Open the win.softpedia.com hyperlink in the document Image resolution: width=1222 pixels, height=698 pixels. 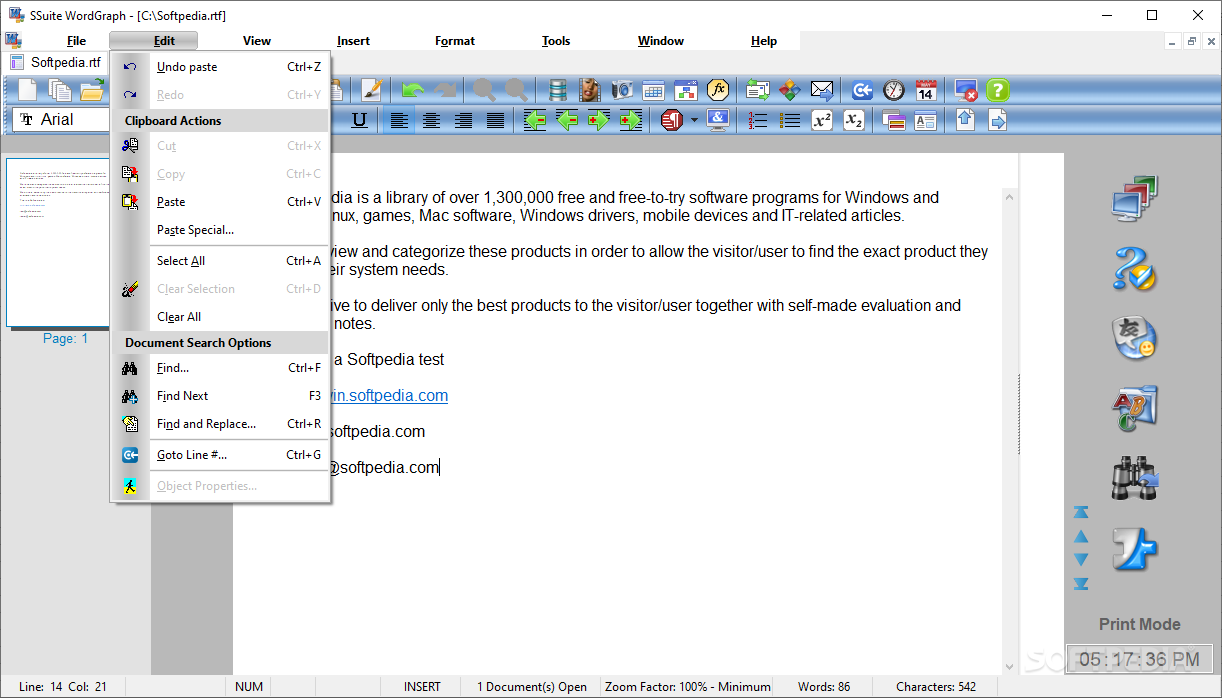coord(389,395)
